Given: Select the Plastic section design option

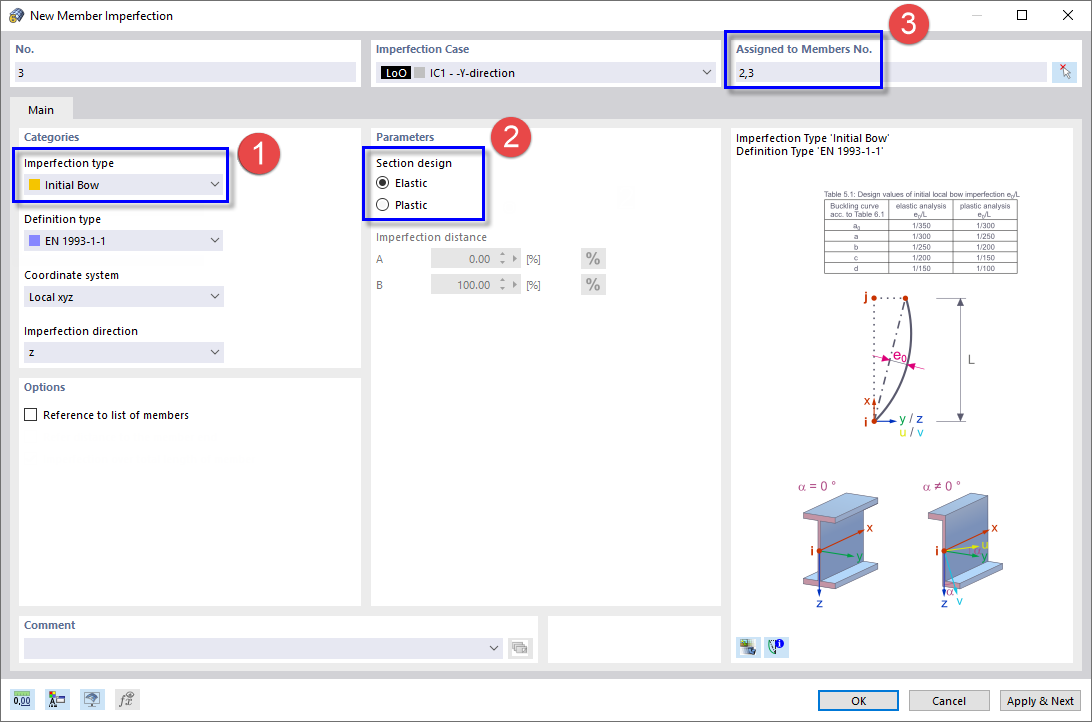Looking at the screenshot, I should 383,204.
